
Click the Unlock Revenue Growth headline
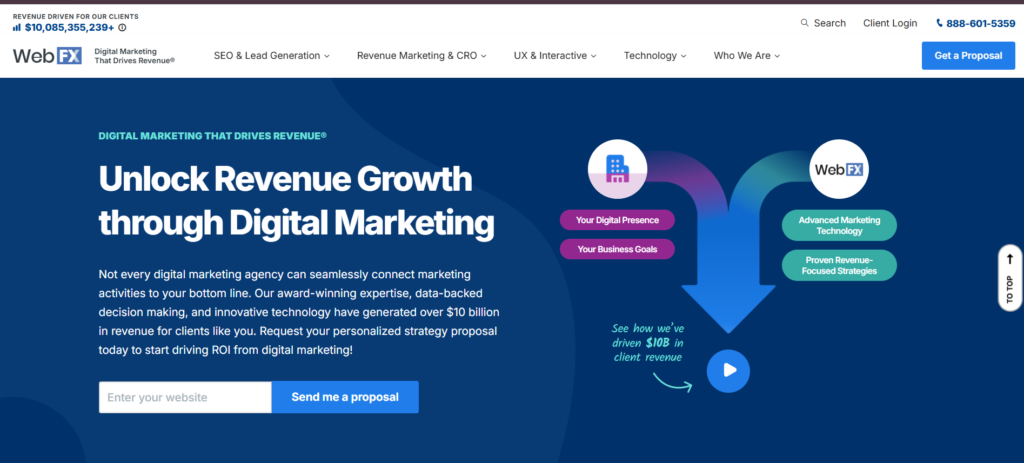(x=296, y=200)
